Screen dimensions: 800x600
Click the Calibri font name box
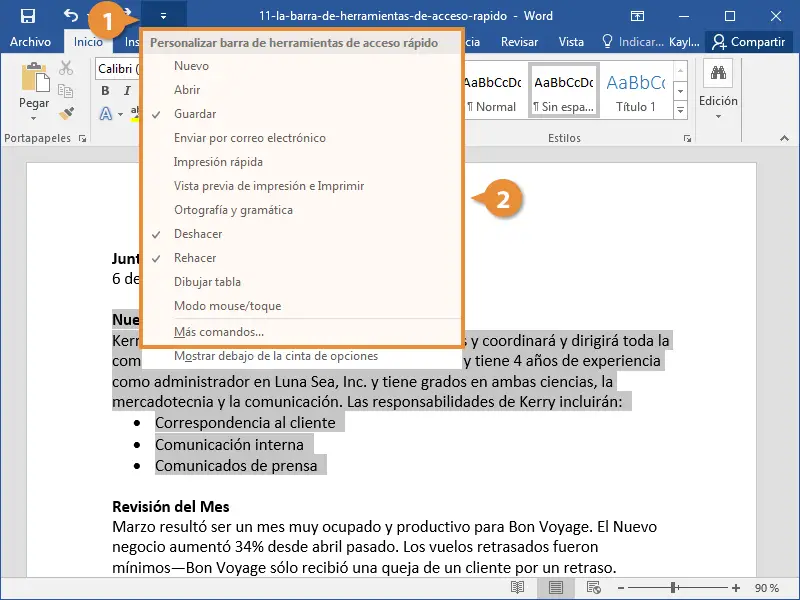pyautogui.click(x=118, y=68)
